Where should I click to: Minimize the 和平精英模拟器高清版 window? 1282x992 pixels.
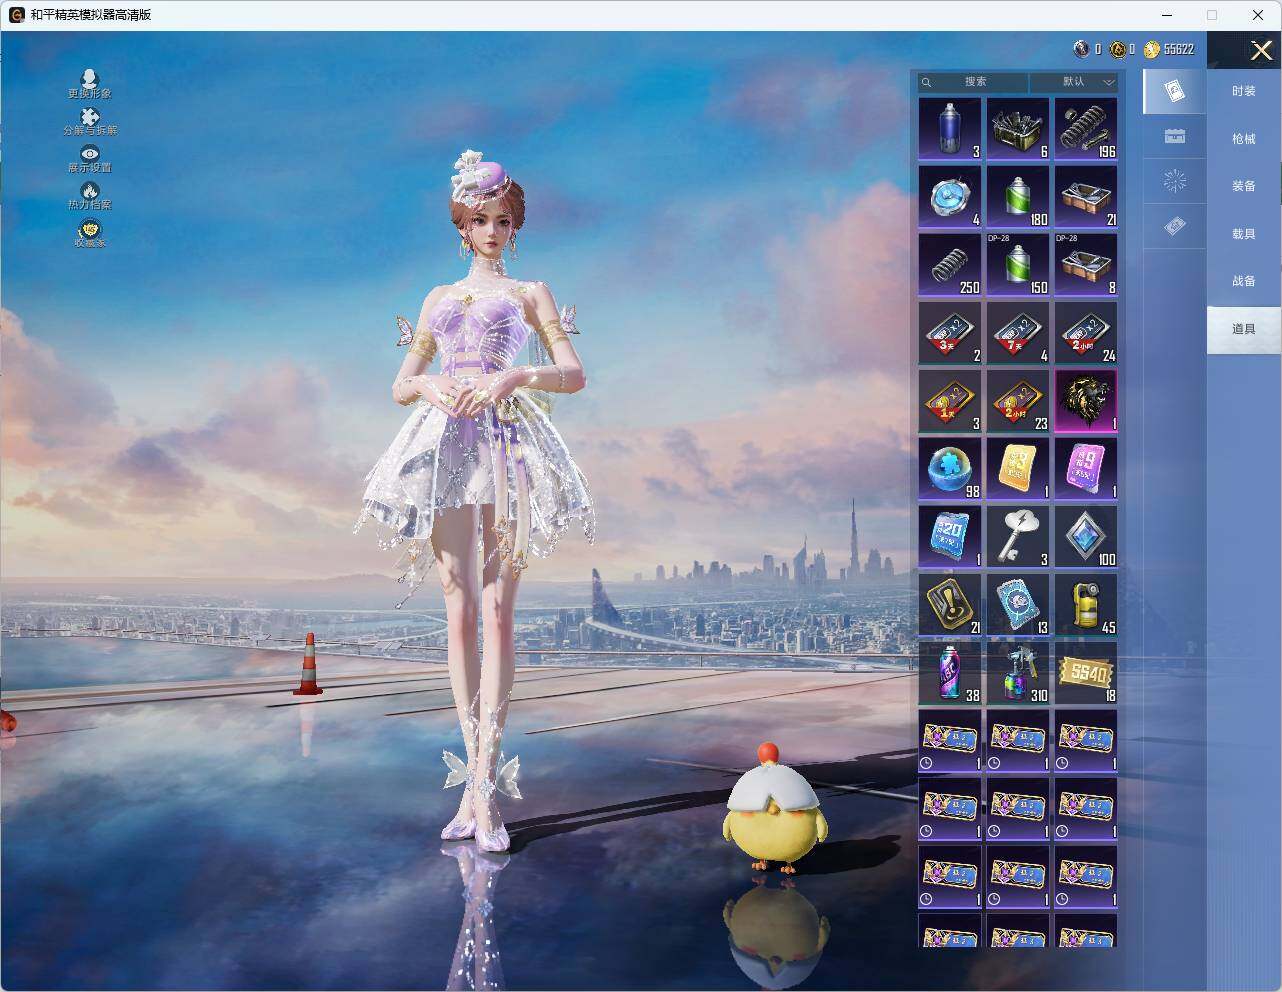(x=1167, y=15)
